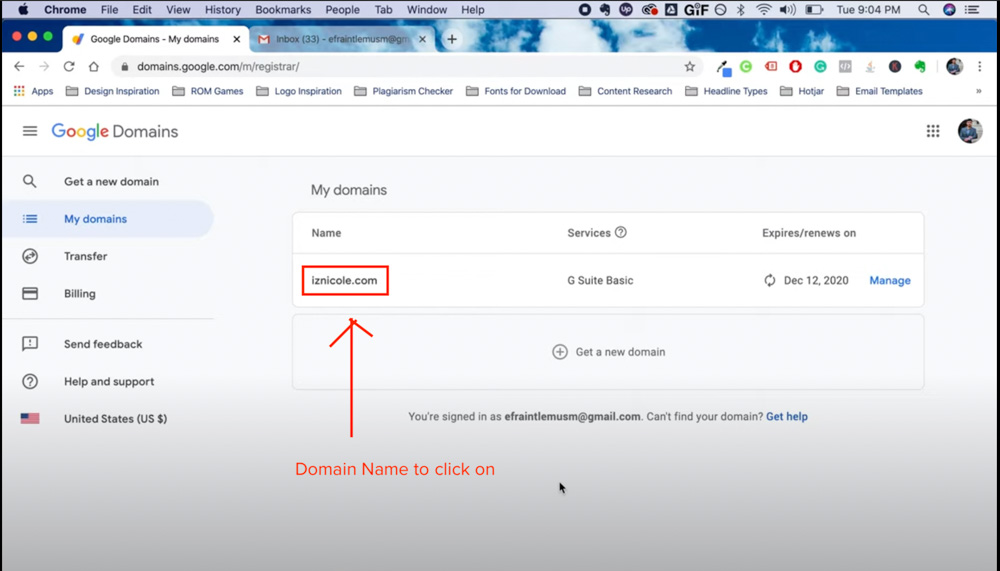The width and height of the screenshot is (1000, 571).
Task: Click the Wi-Fi icon in menu bar
Action: point(763,10)
